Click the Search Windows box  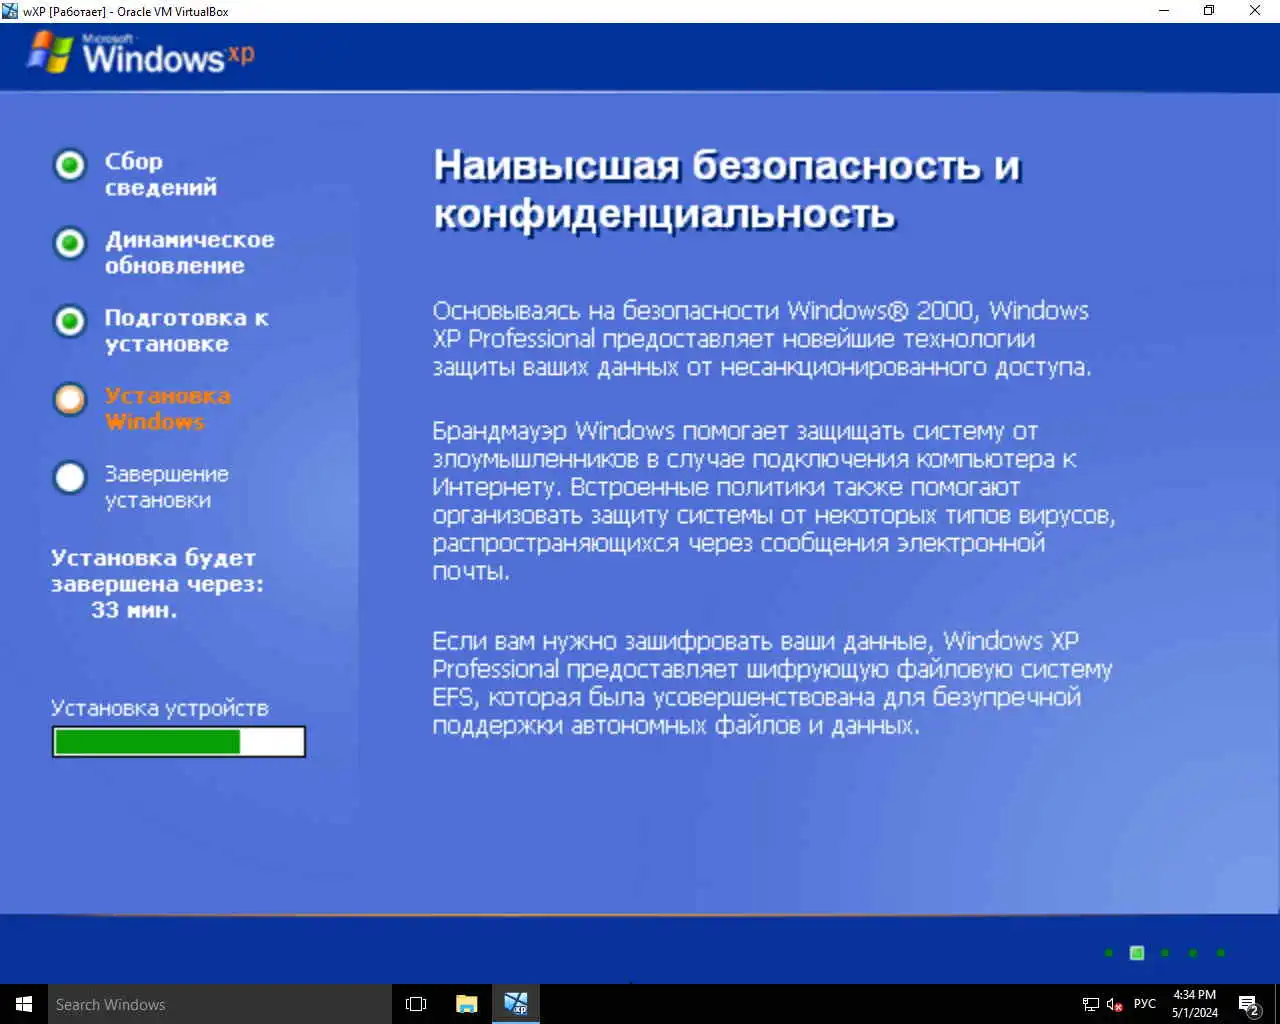coord(220,1004)
